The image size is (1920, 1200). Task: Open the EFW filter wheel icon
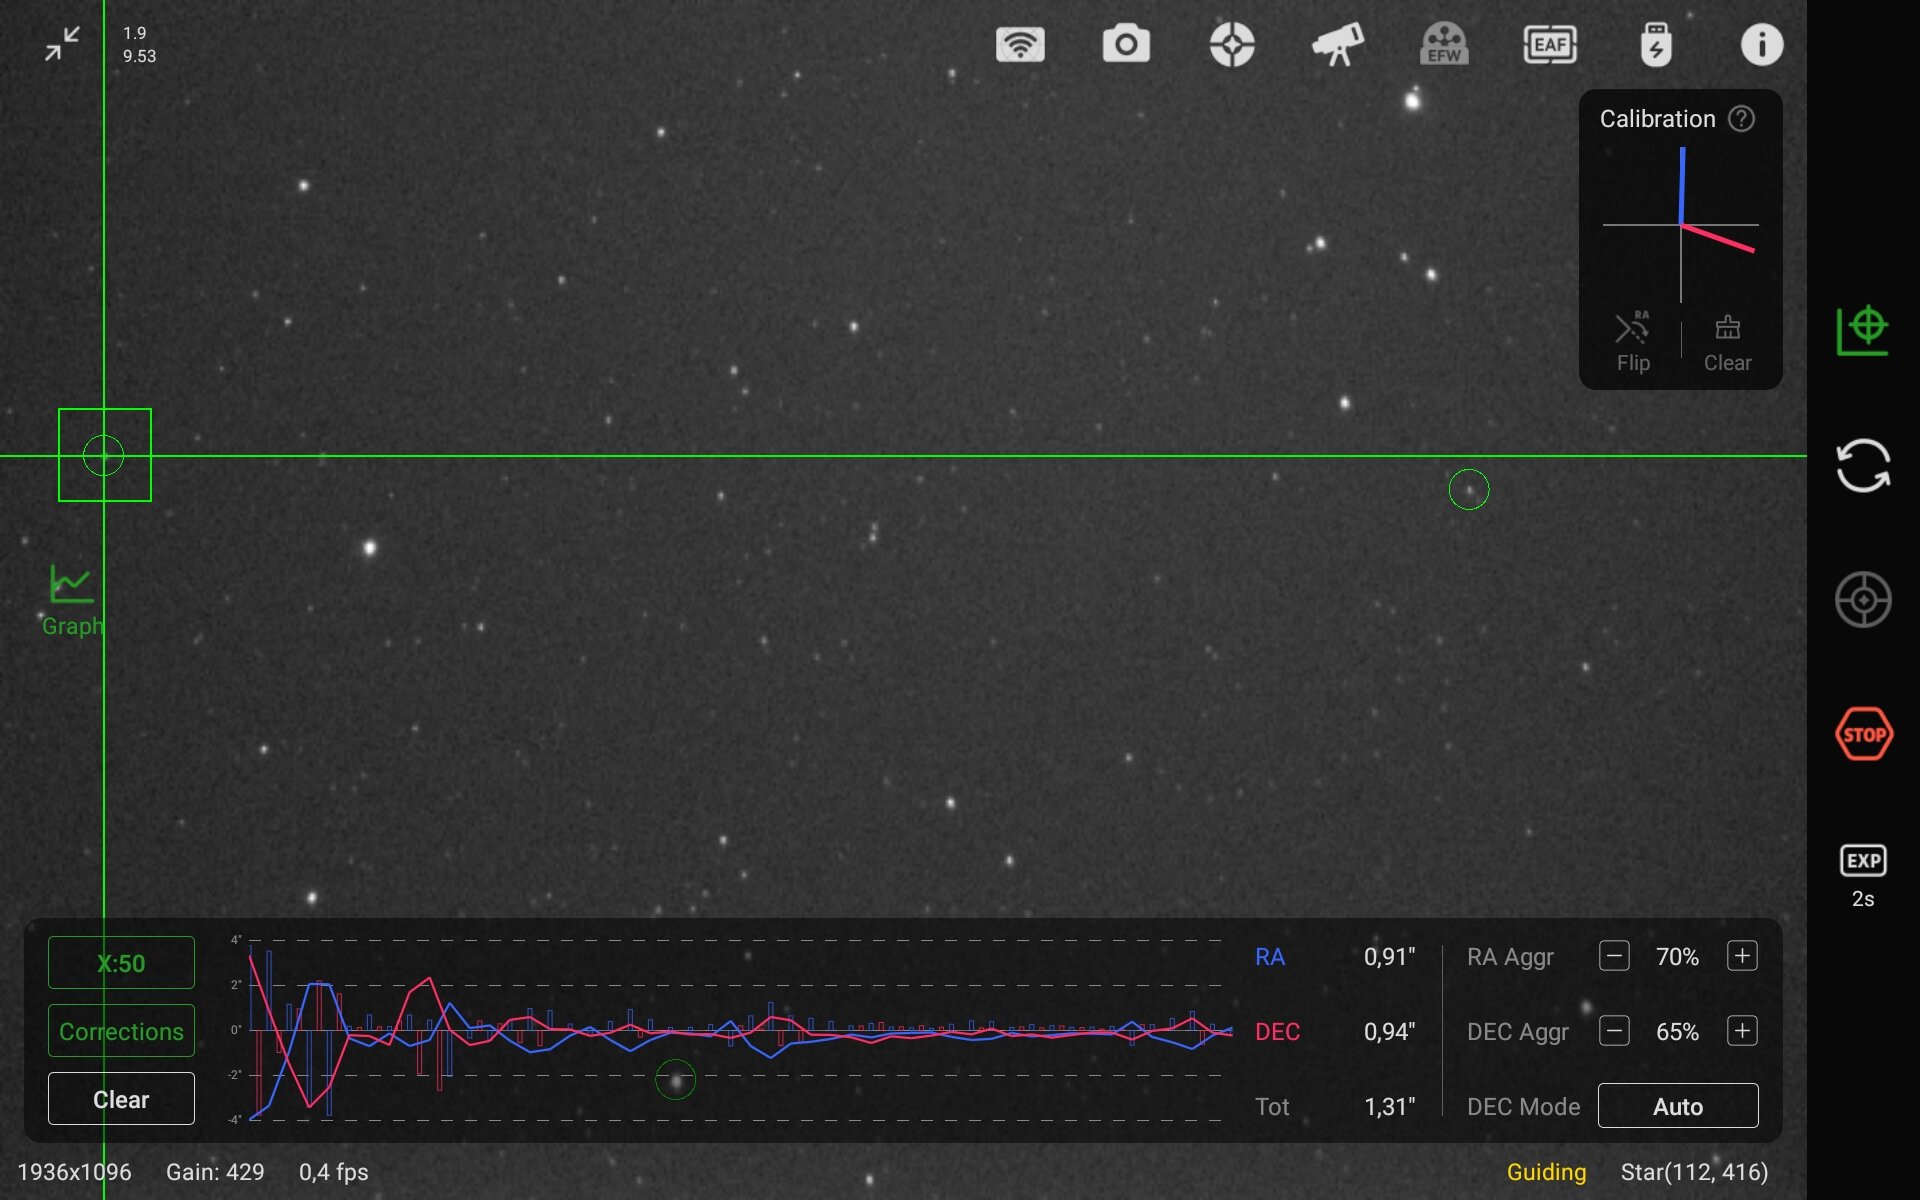coord(1444,45)
